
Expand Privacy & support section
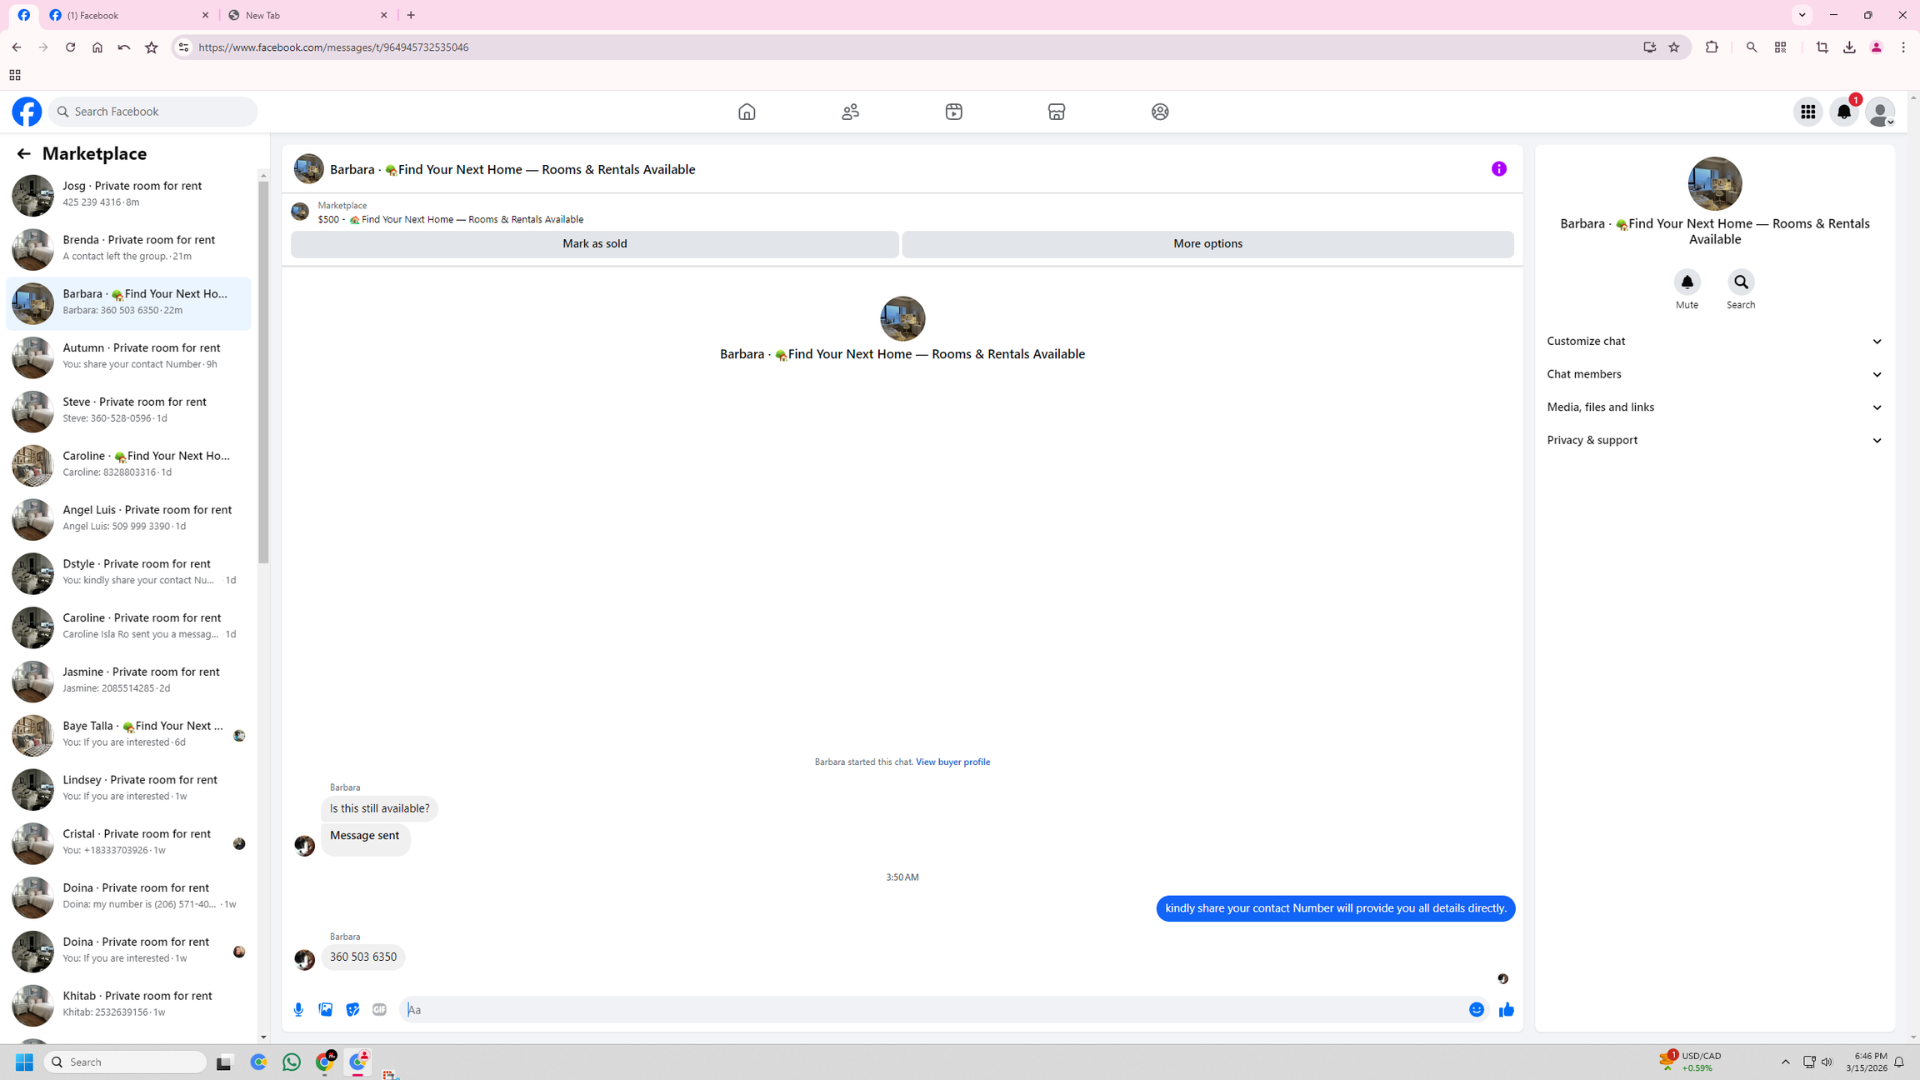pyautogui.click(x=1714, y=440)
